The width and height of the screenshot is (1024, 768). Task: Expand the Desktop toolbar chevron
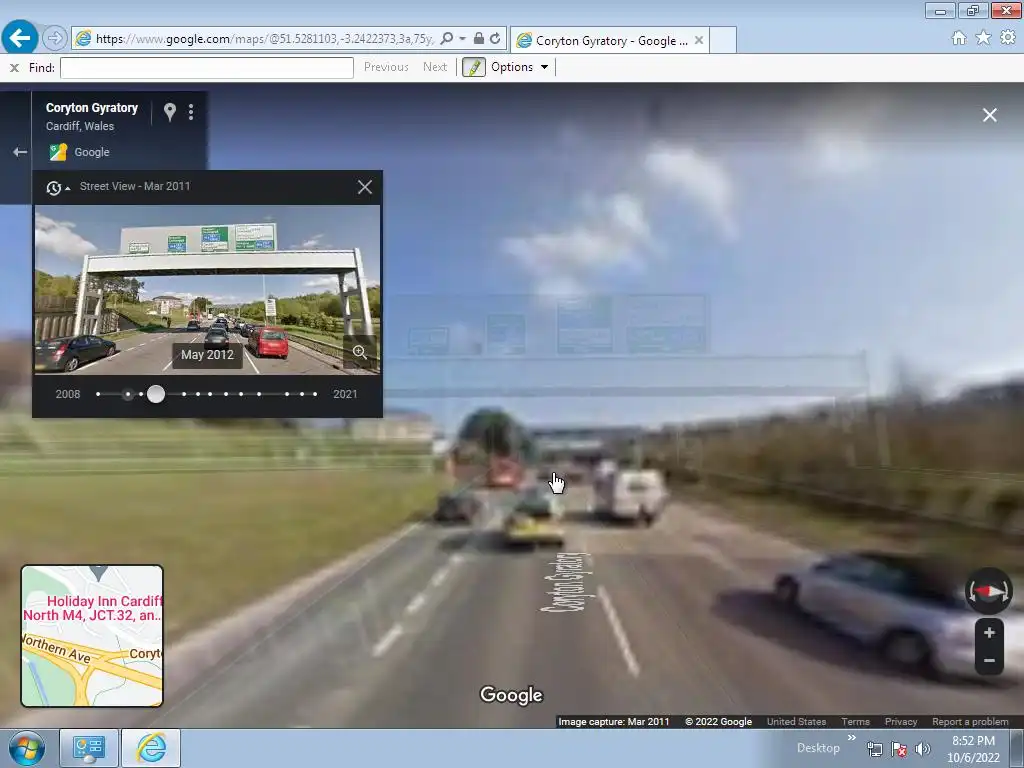coord(852,738)
